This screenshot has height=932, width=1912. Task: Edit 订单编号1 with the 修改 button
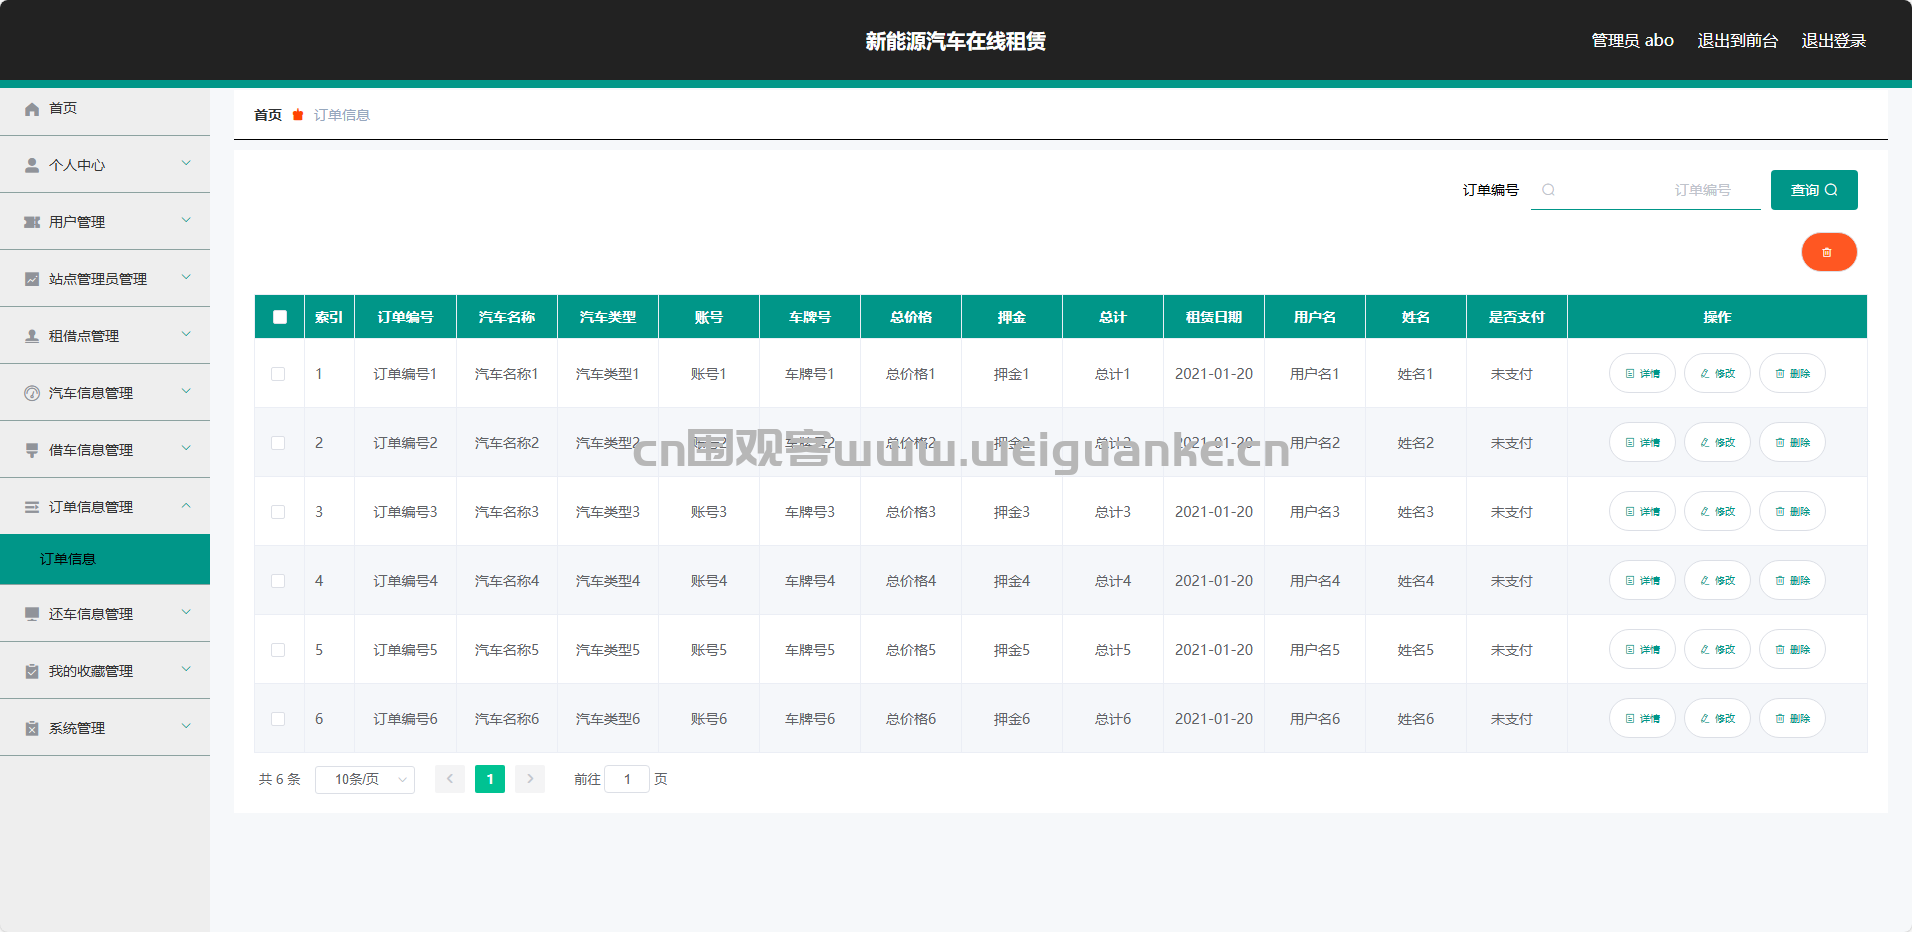pyautogui.click(x=1717, y=373)
